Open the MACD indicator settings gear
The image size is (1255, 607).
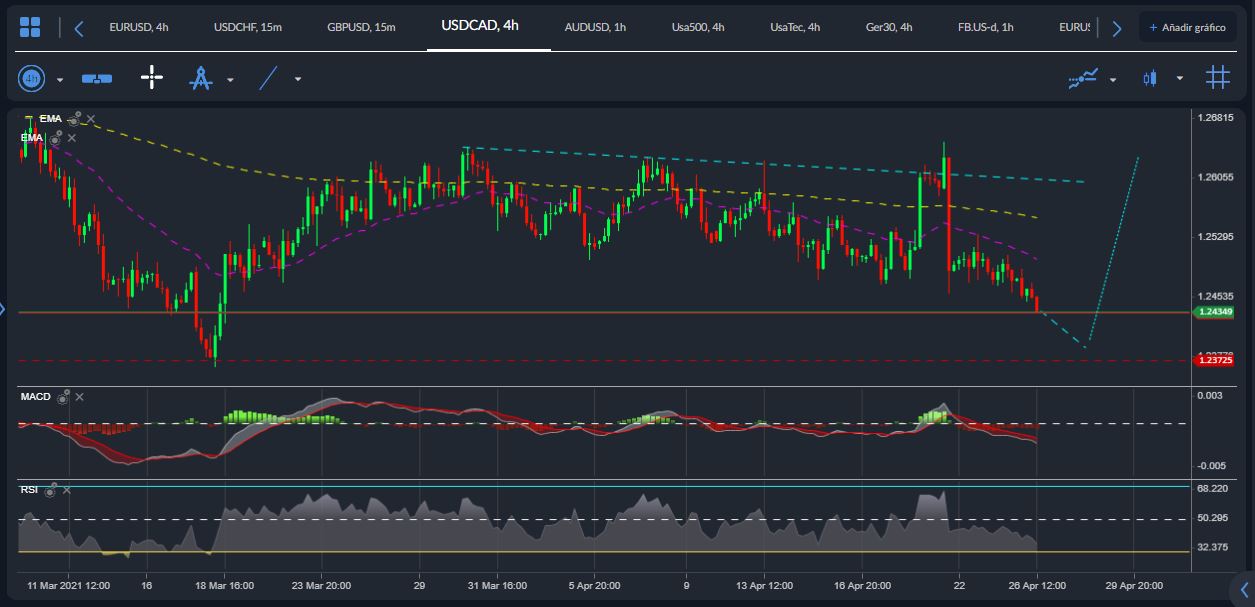pos(62,396)
